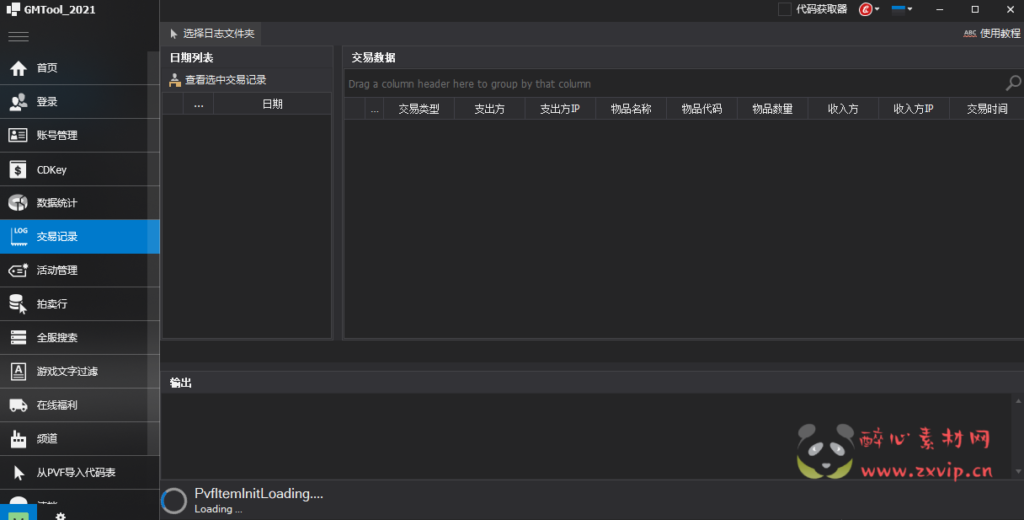Click 查看选中交易记录 button

pyautogui.click(x=218, y=80)
